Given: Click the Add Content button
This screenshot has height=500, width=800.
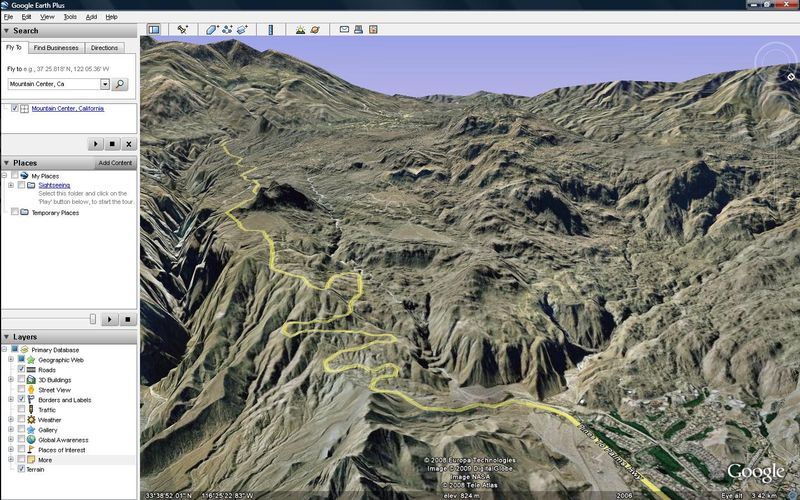Looking at the screenshot, I should point(115,163).
